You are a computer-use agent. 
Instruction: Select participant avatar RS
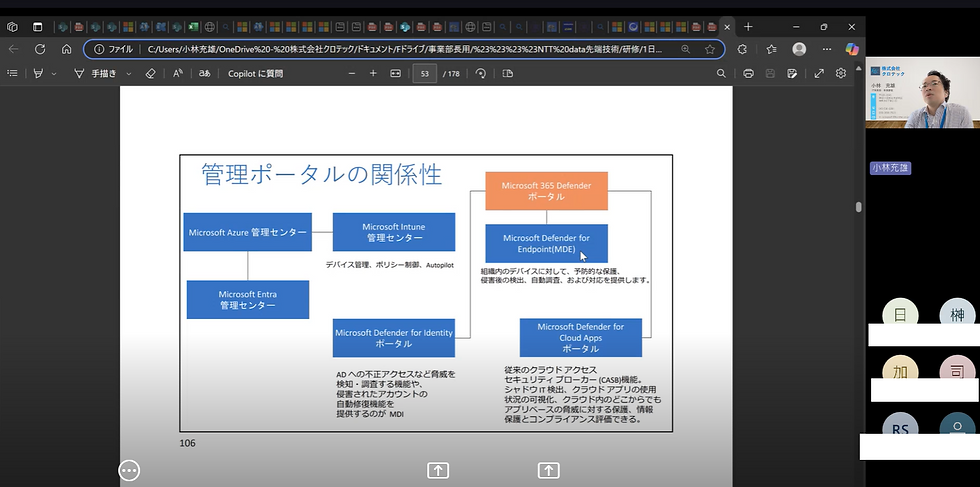pyautogui.click(x=900, y=426)
